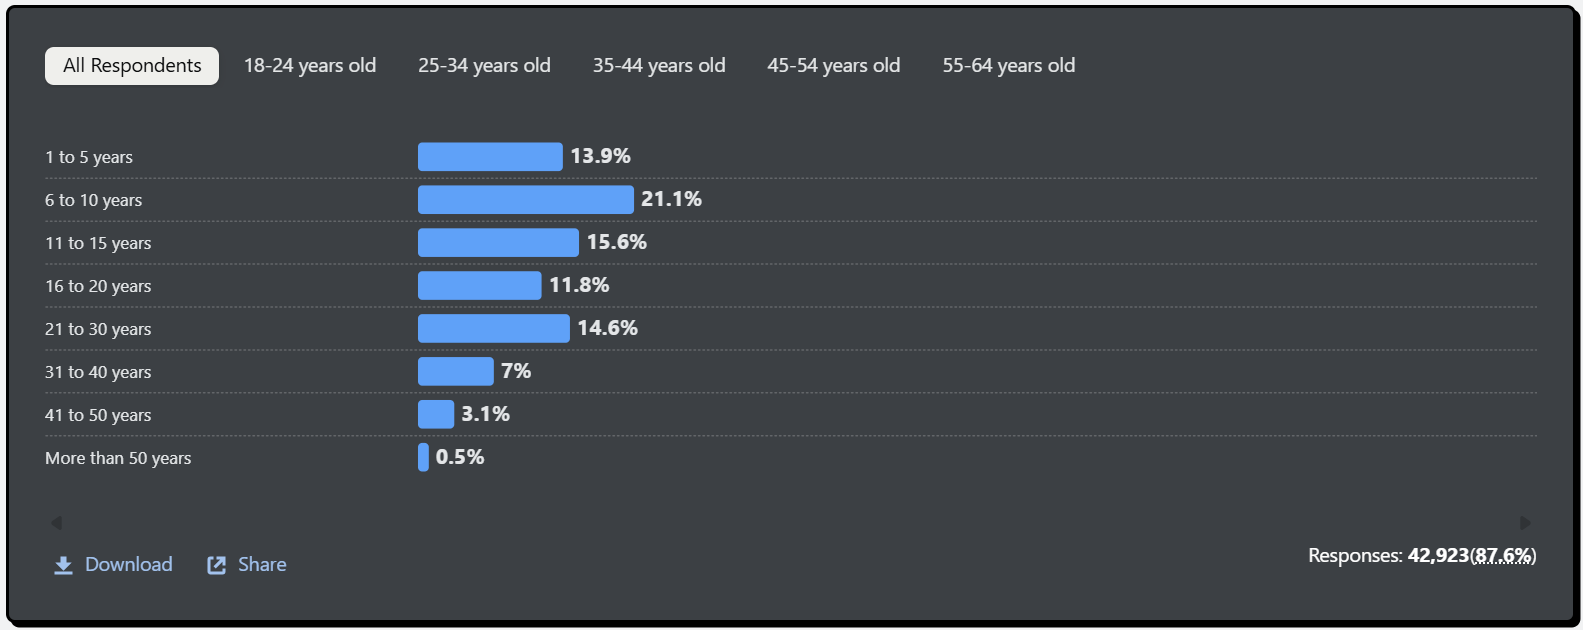Click the 6 to 10 years bar
1583x630 pixels.
[525, 200]
